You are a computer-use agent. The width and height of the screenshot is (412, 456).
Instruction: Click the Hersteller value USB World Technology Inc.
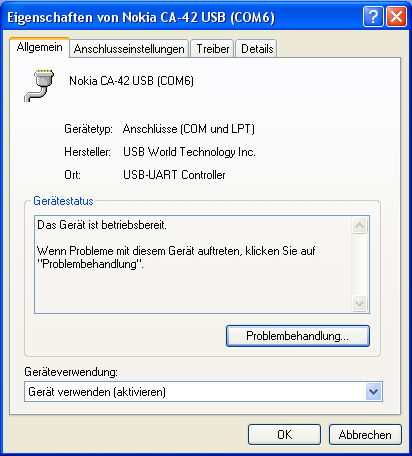click(x=189, y=152)
